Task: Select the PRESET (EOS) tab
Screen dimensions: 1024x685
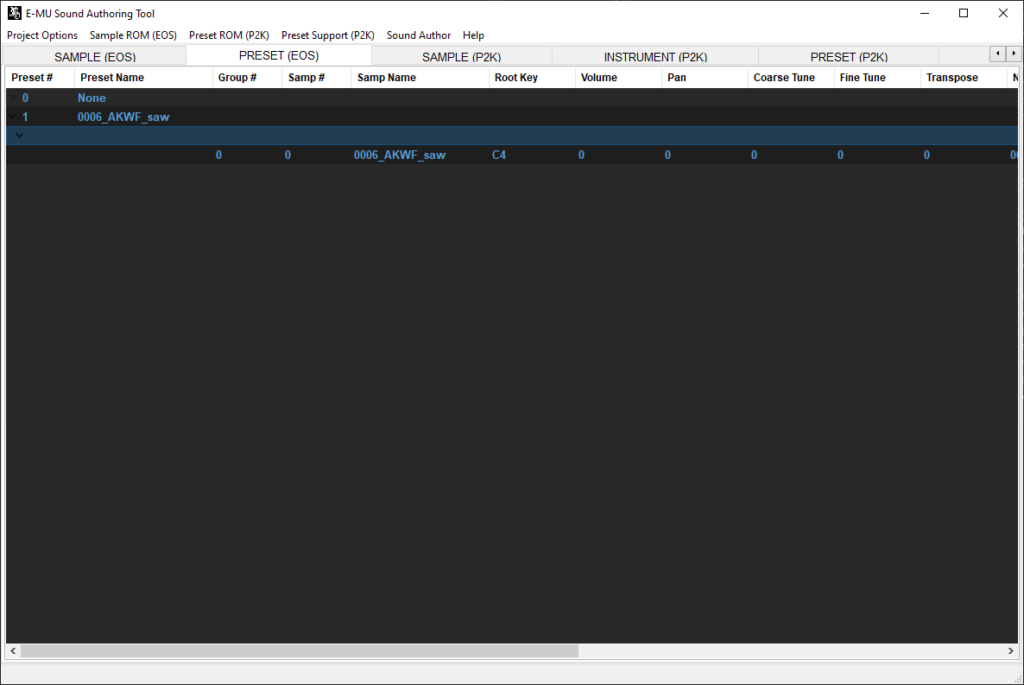Action: pos(279,56)
